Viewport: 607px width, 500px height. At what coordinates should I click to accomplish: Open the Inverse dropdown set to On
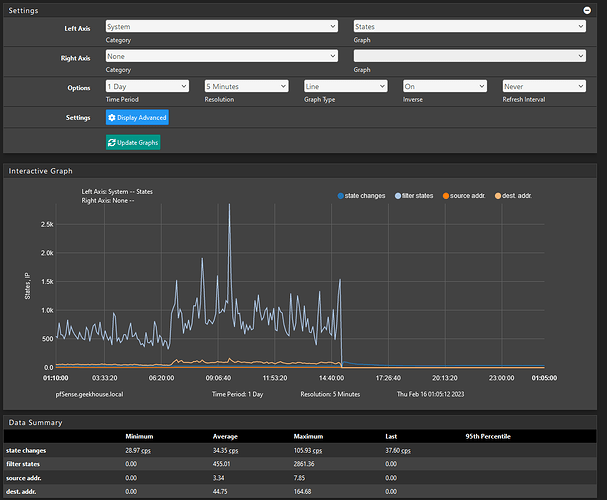pos(444,87)
